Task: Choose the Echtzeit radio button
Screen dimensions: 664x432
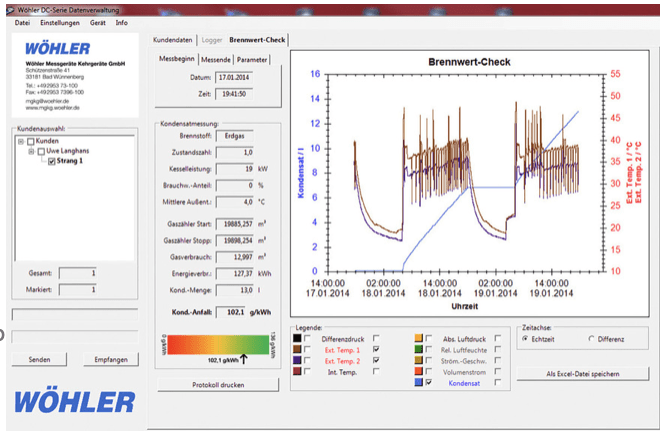Action: 527,338
